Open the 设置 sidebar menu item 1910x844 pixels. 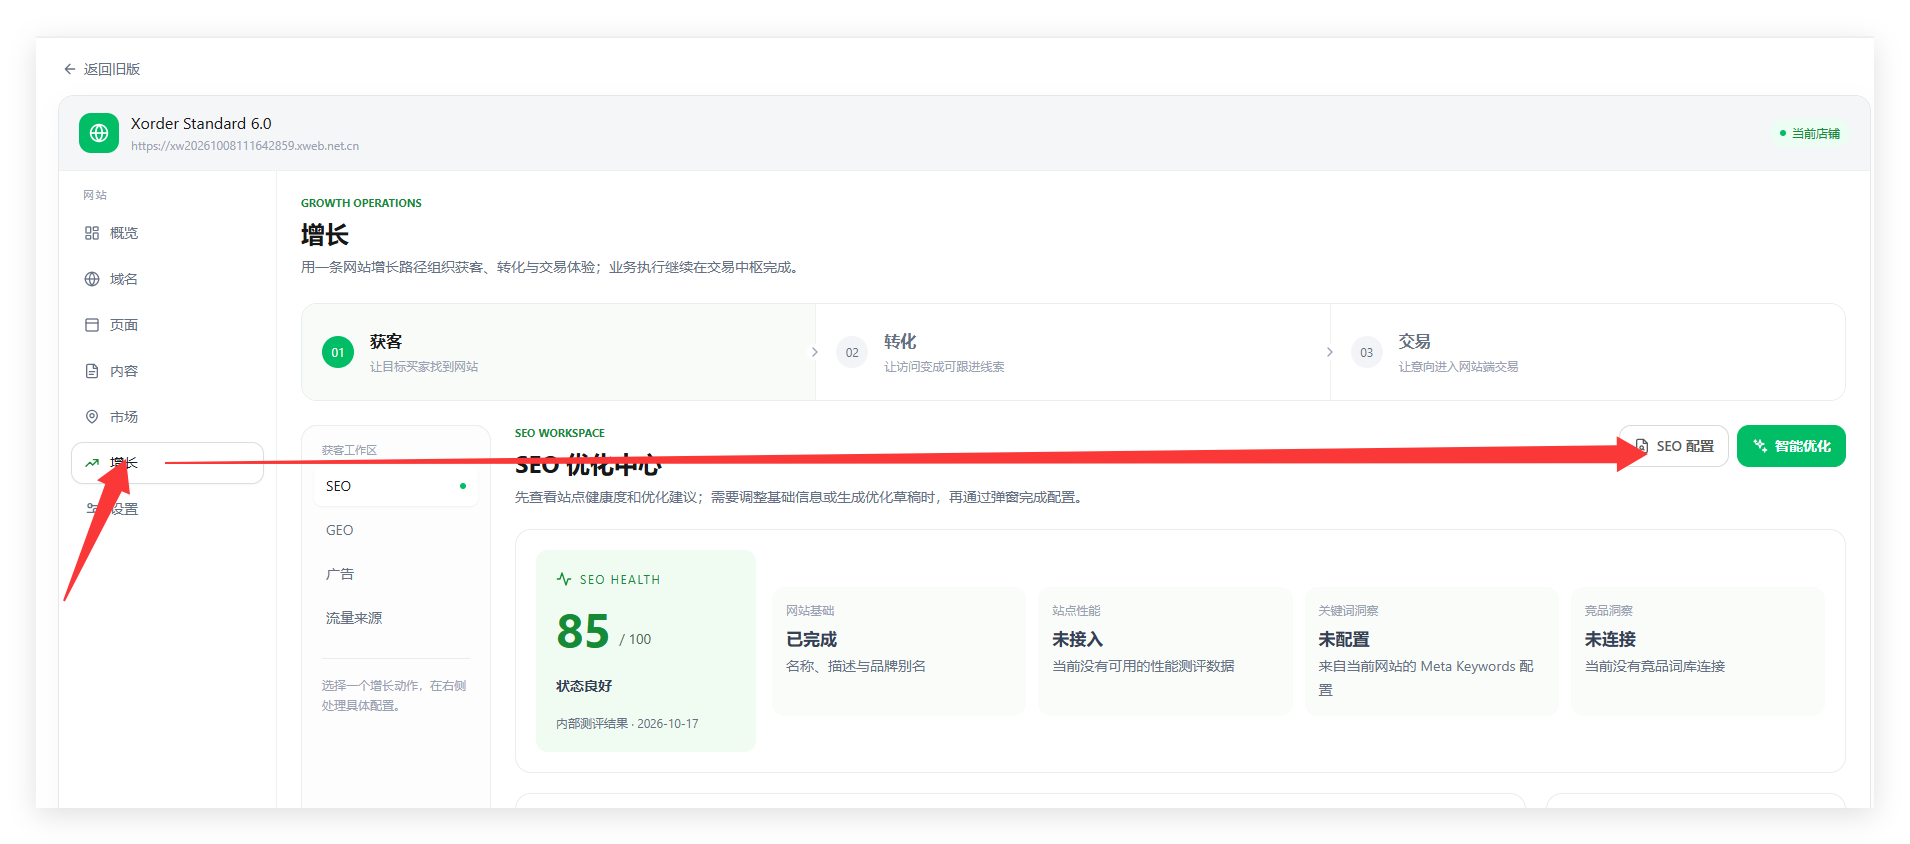tap(167, 509)
